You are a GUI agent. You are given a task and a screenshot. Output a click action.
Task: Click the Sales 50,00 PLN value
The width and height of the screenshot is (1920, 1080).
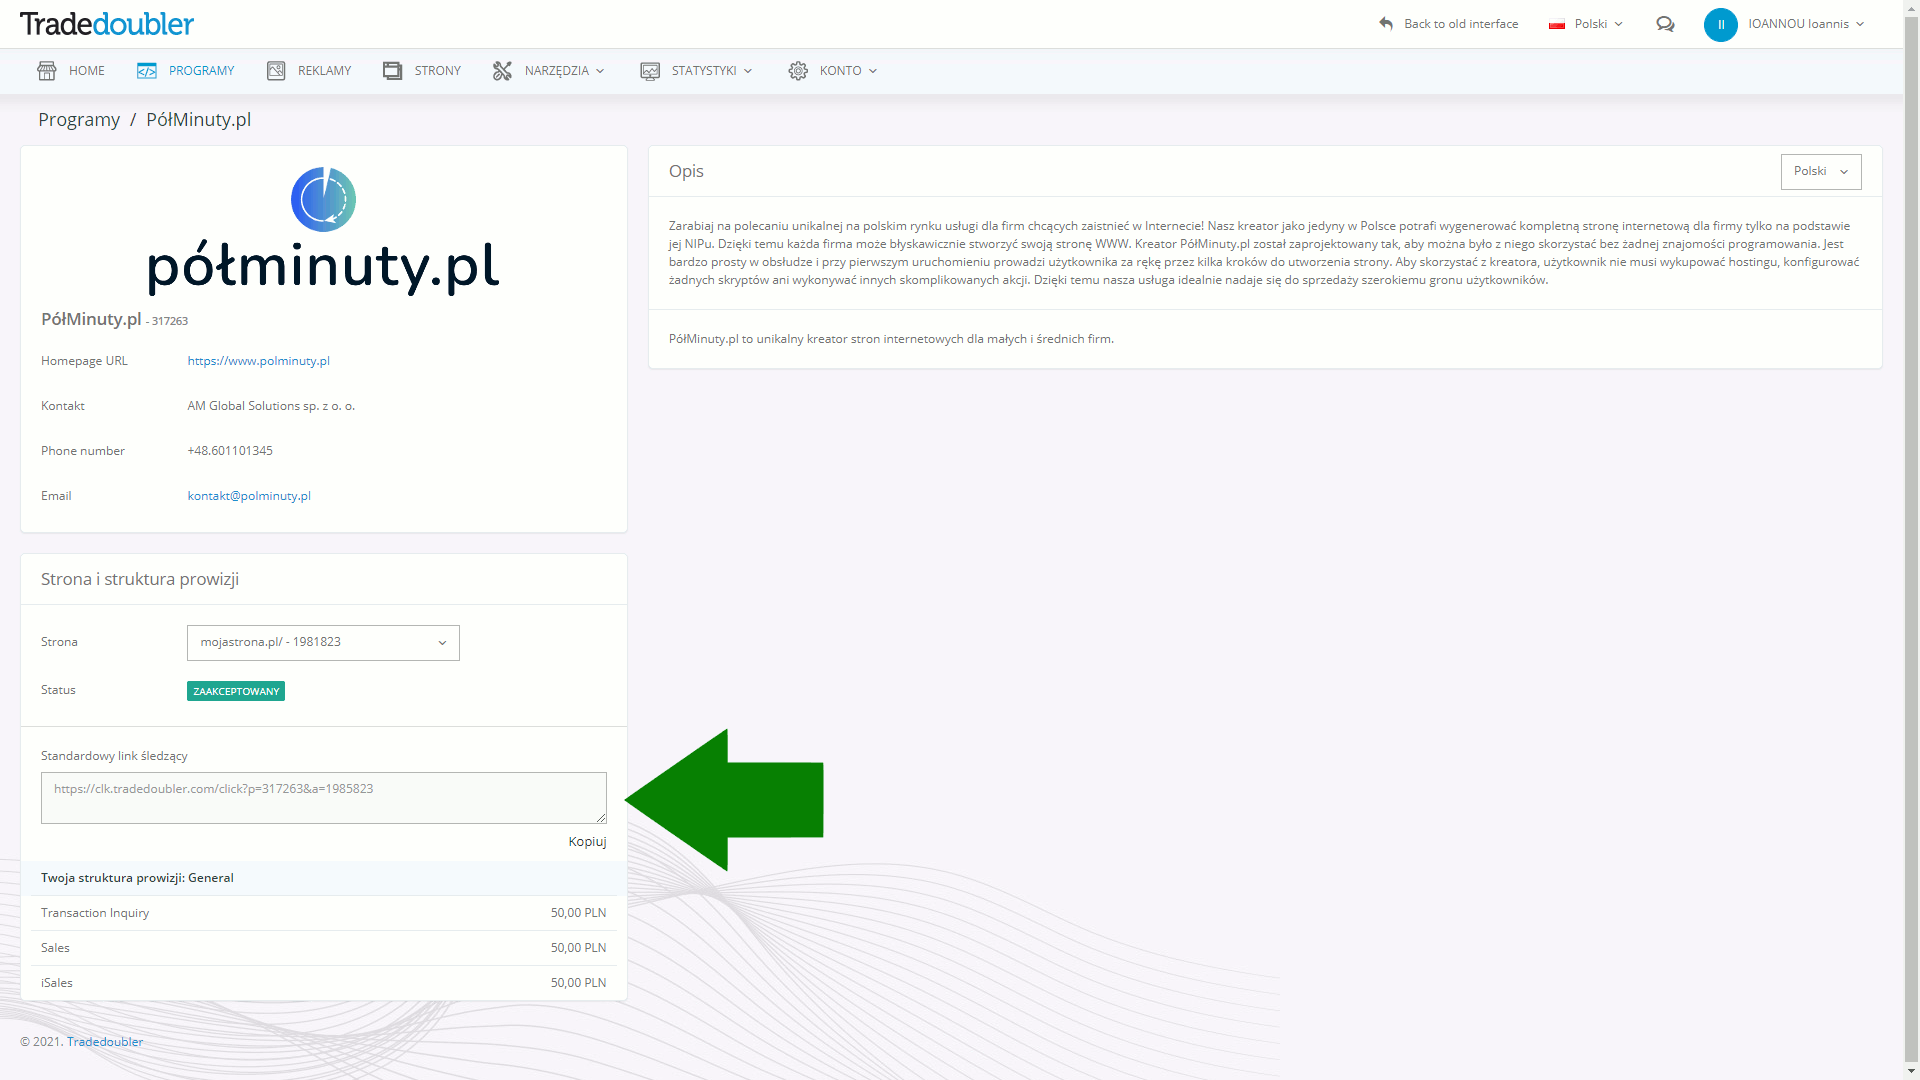tap(578, 948)
